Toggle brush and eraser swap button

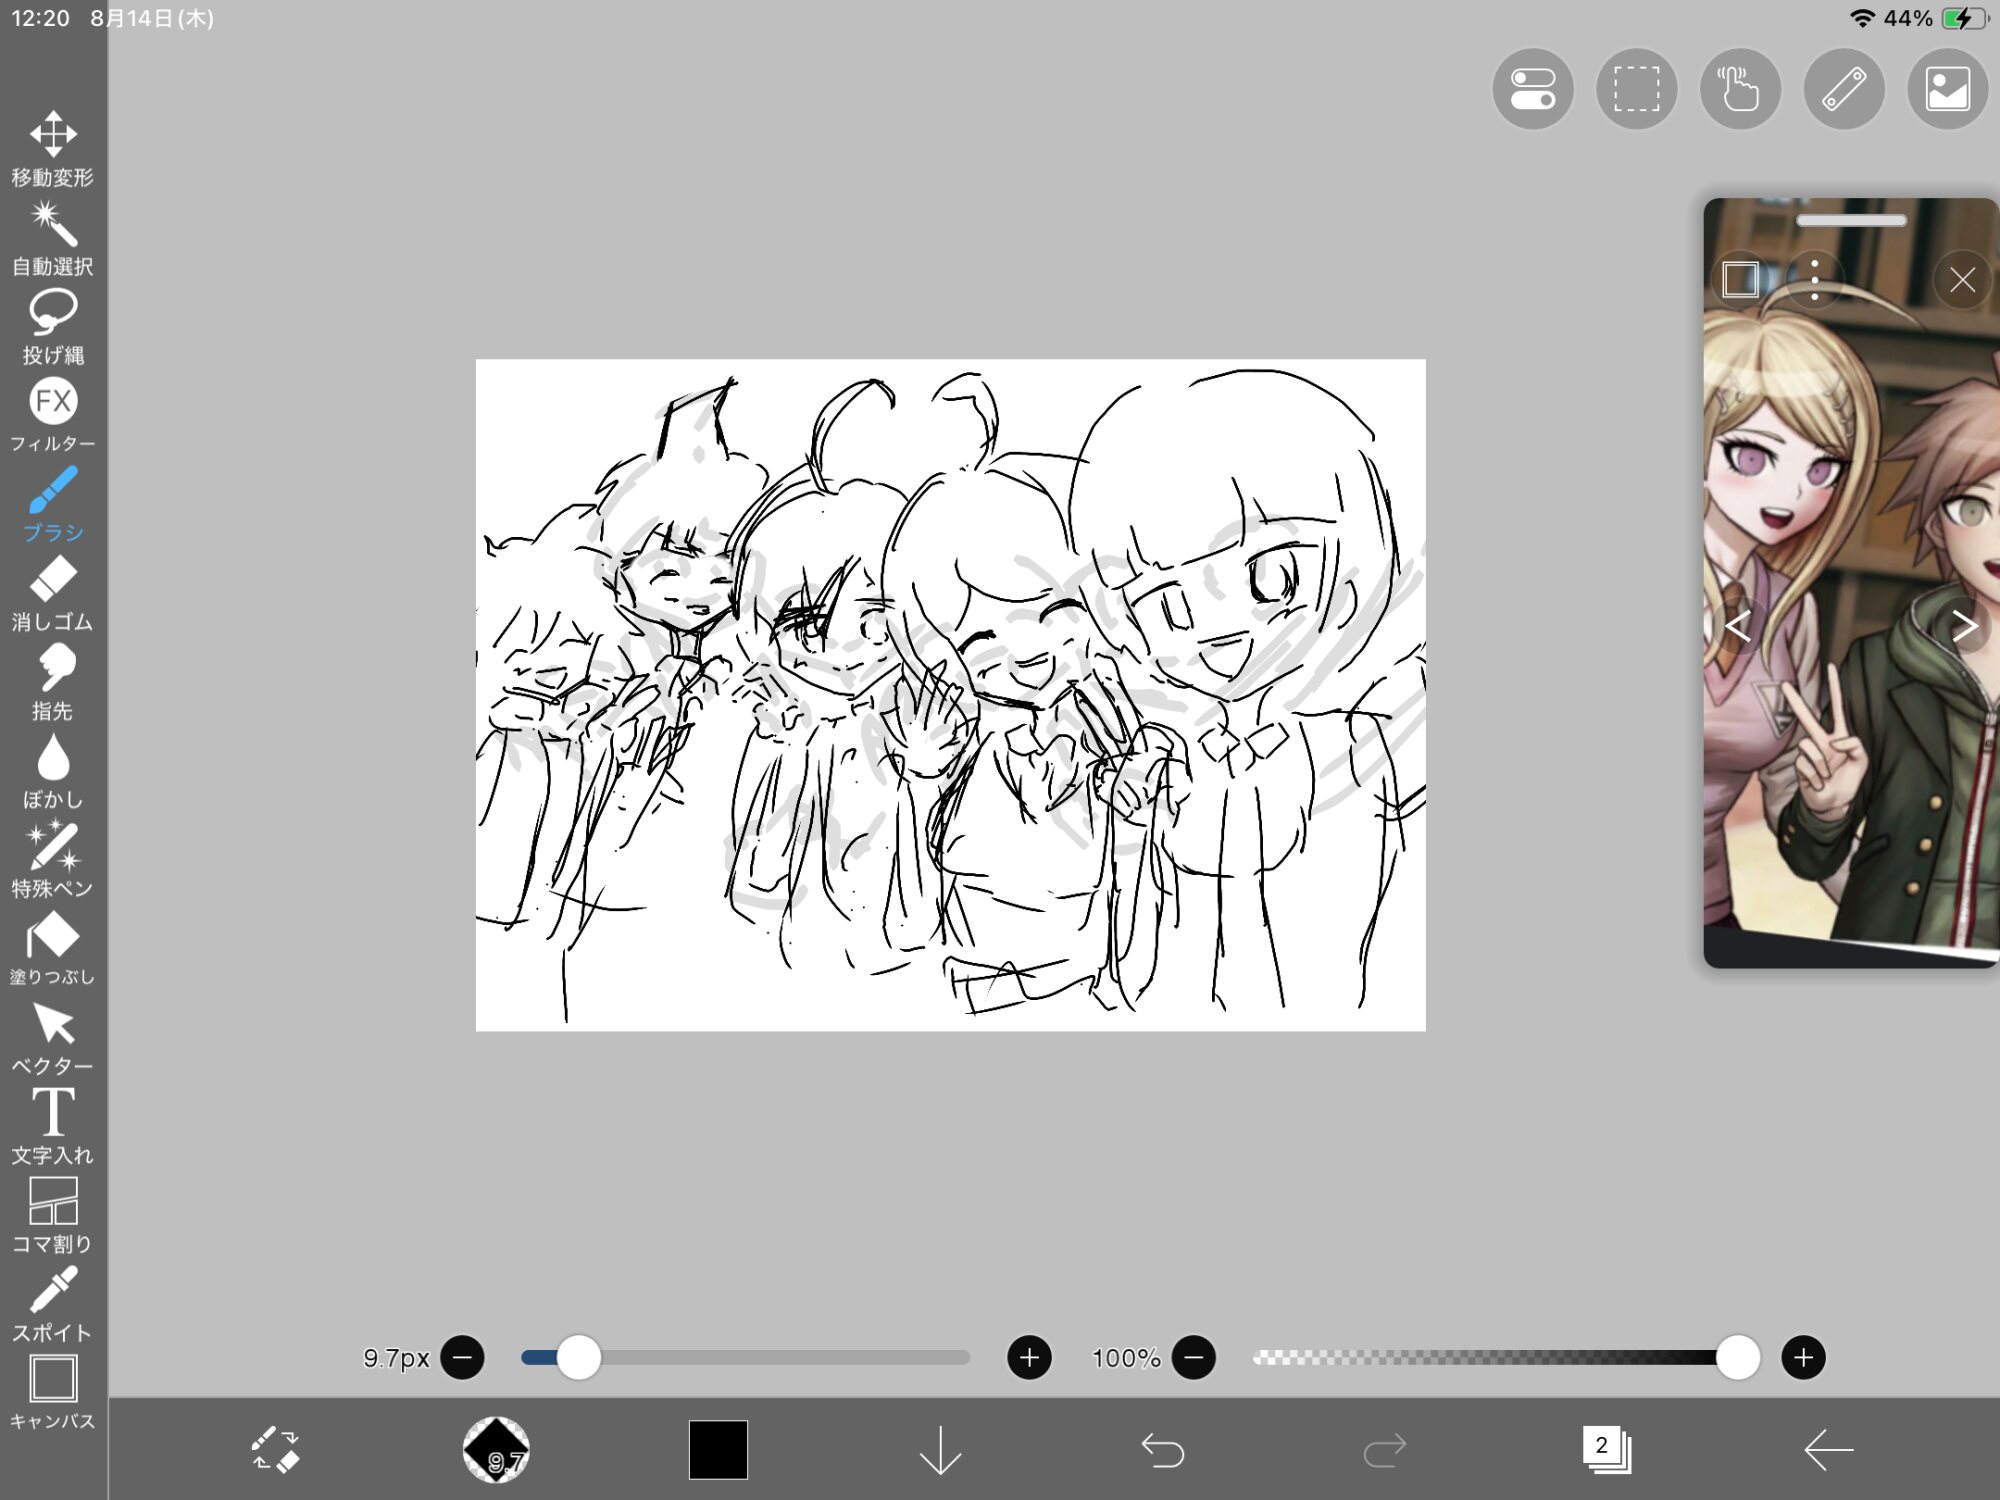274,1449
